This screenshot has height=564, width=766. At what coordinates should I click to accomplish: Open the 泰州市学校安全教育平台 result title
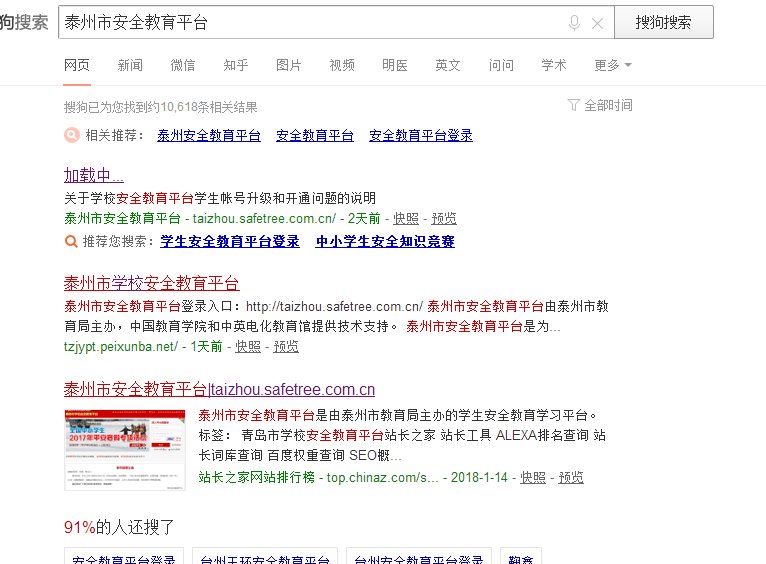pos(151,283)
